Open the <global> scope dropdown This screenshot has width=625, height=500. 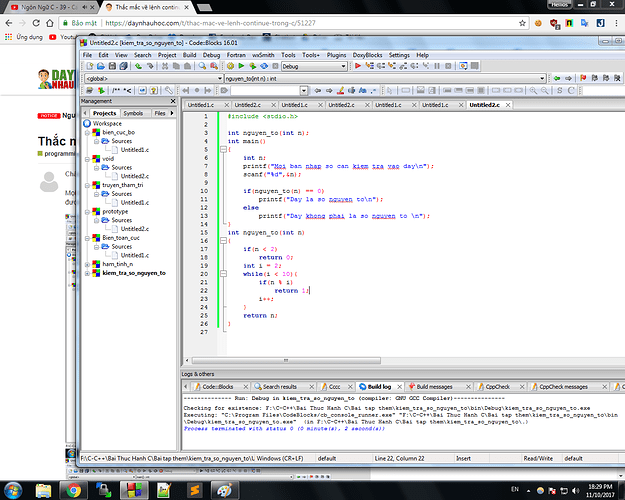(150, 77)
